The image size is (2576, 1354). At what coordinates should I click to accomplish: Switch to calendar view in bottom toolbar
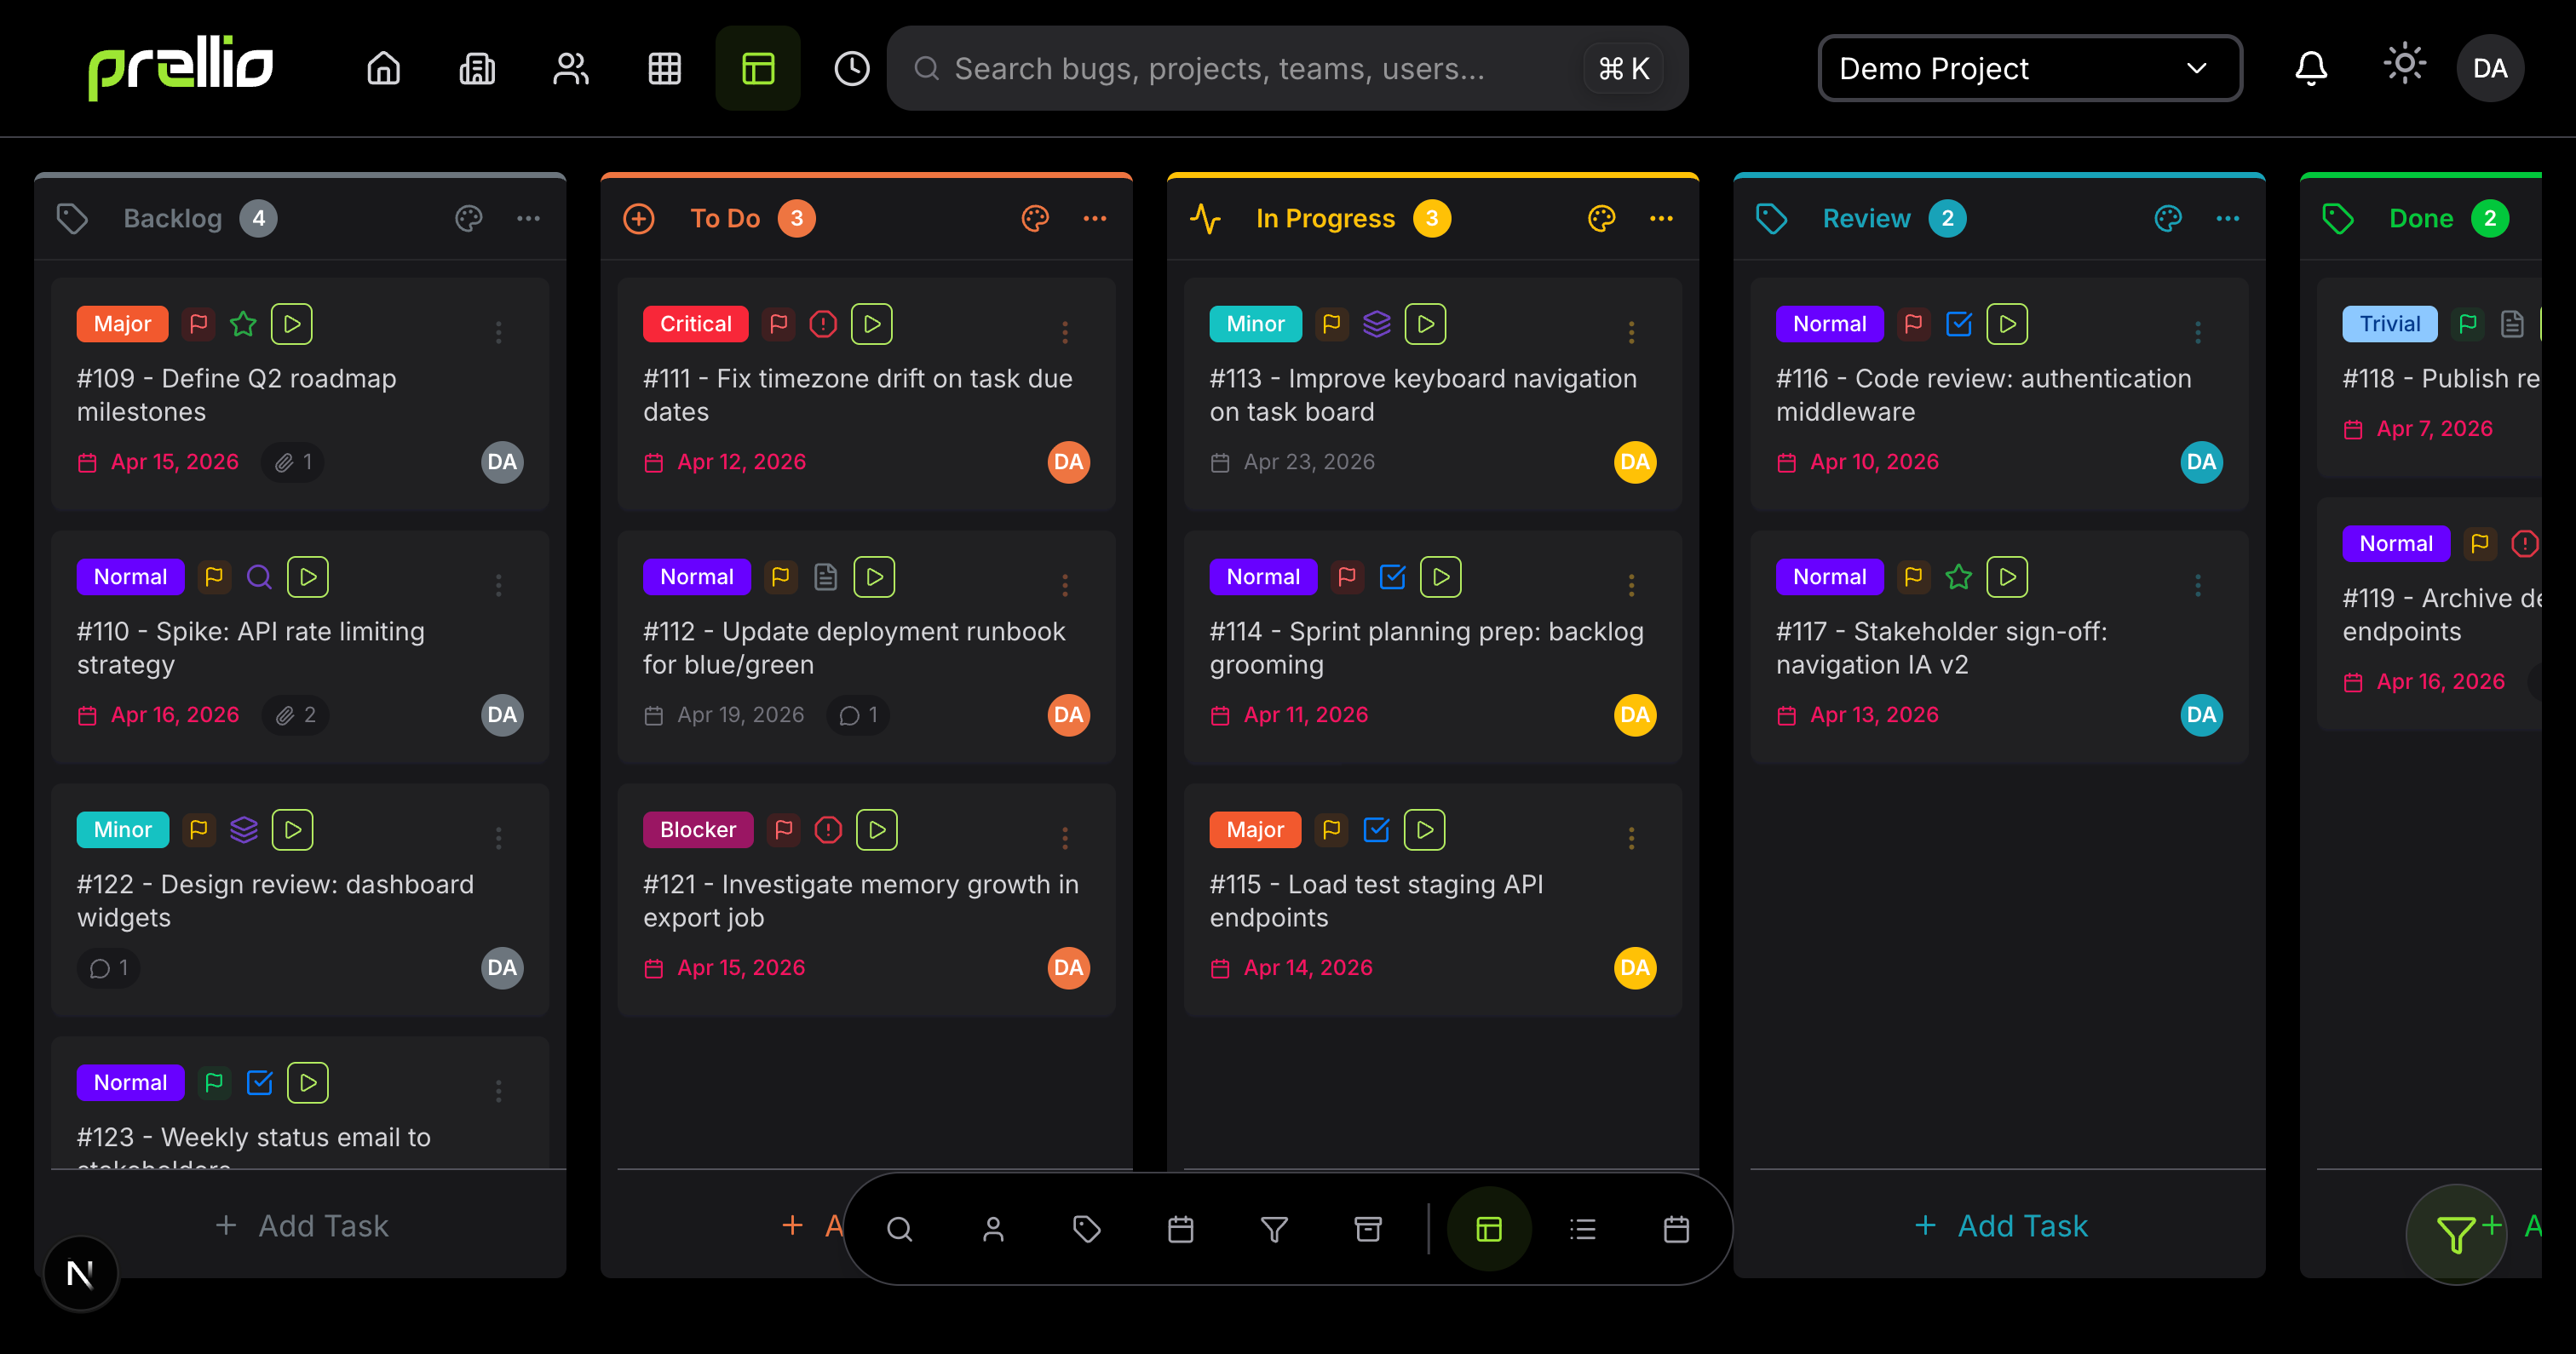(x=1676, y=1229)
